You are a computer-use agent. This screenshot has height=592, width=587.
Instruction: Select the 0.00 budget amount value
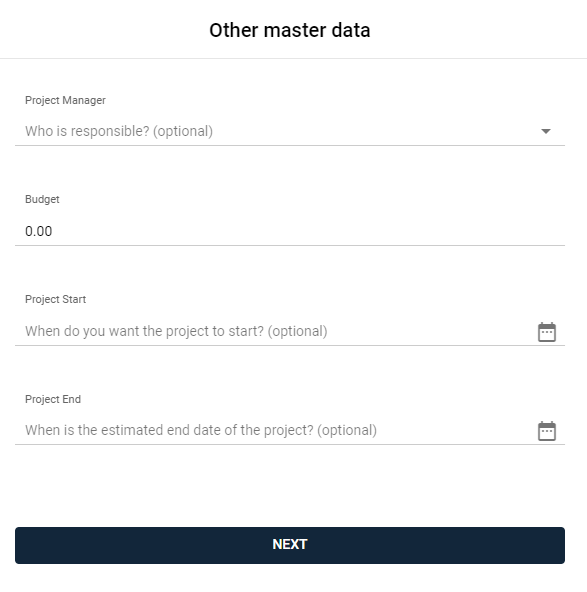pyautogui.click(x=39, y=231)
